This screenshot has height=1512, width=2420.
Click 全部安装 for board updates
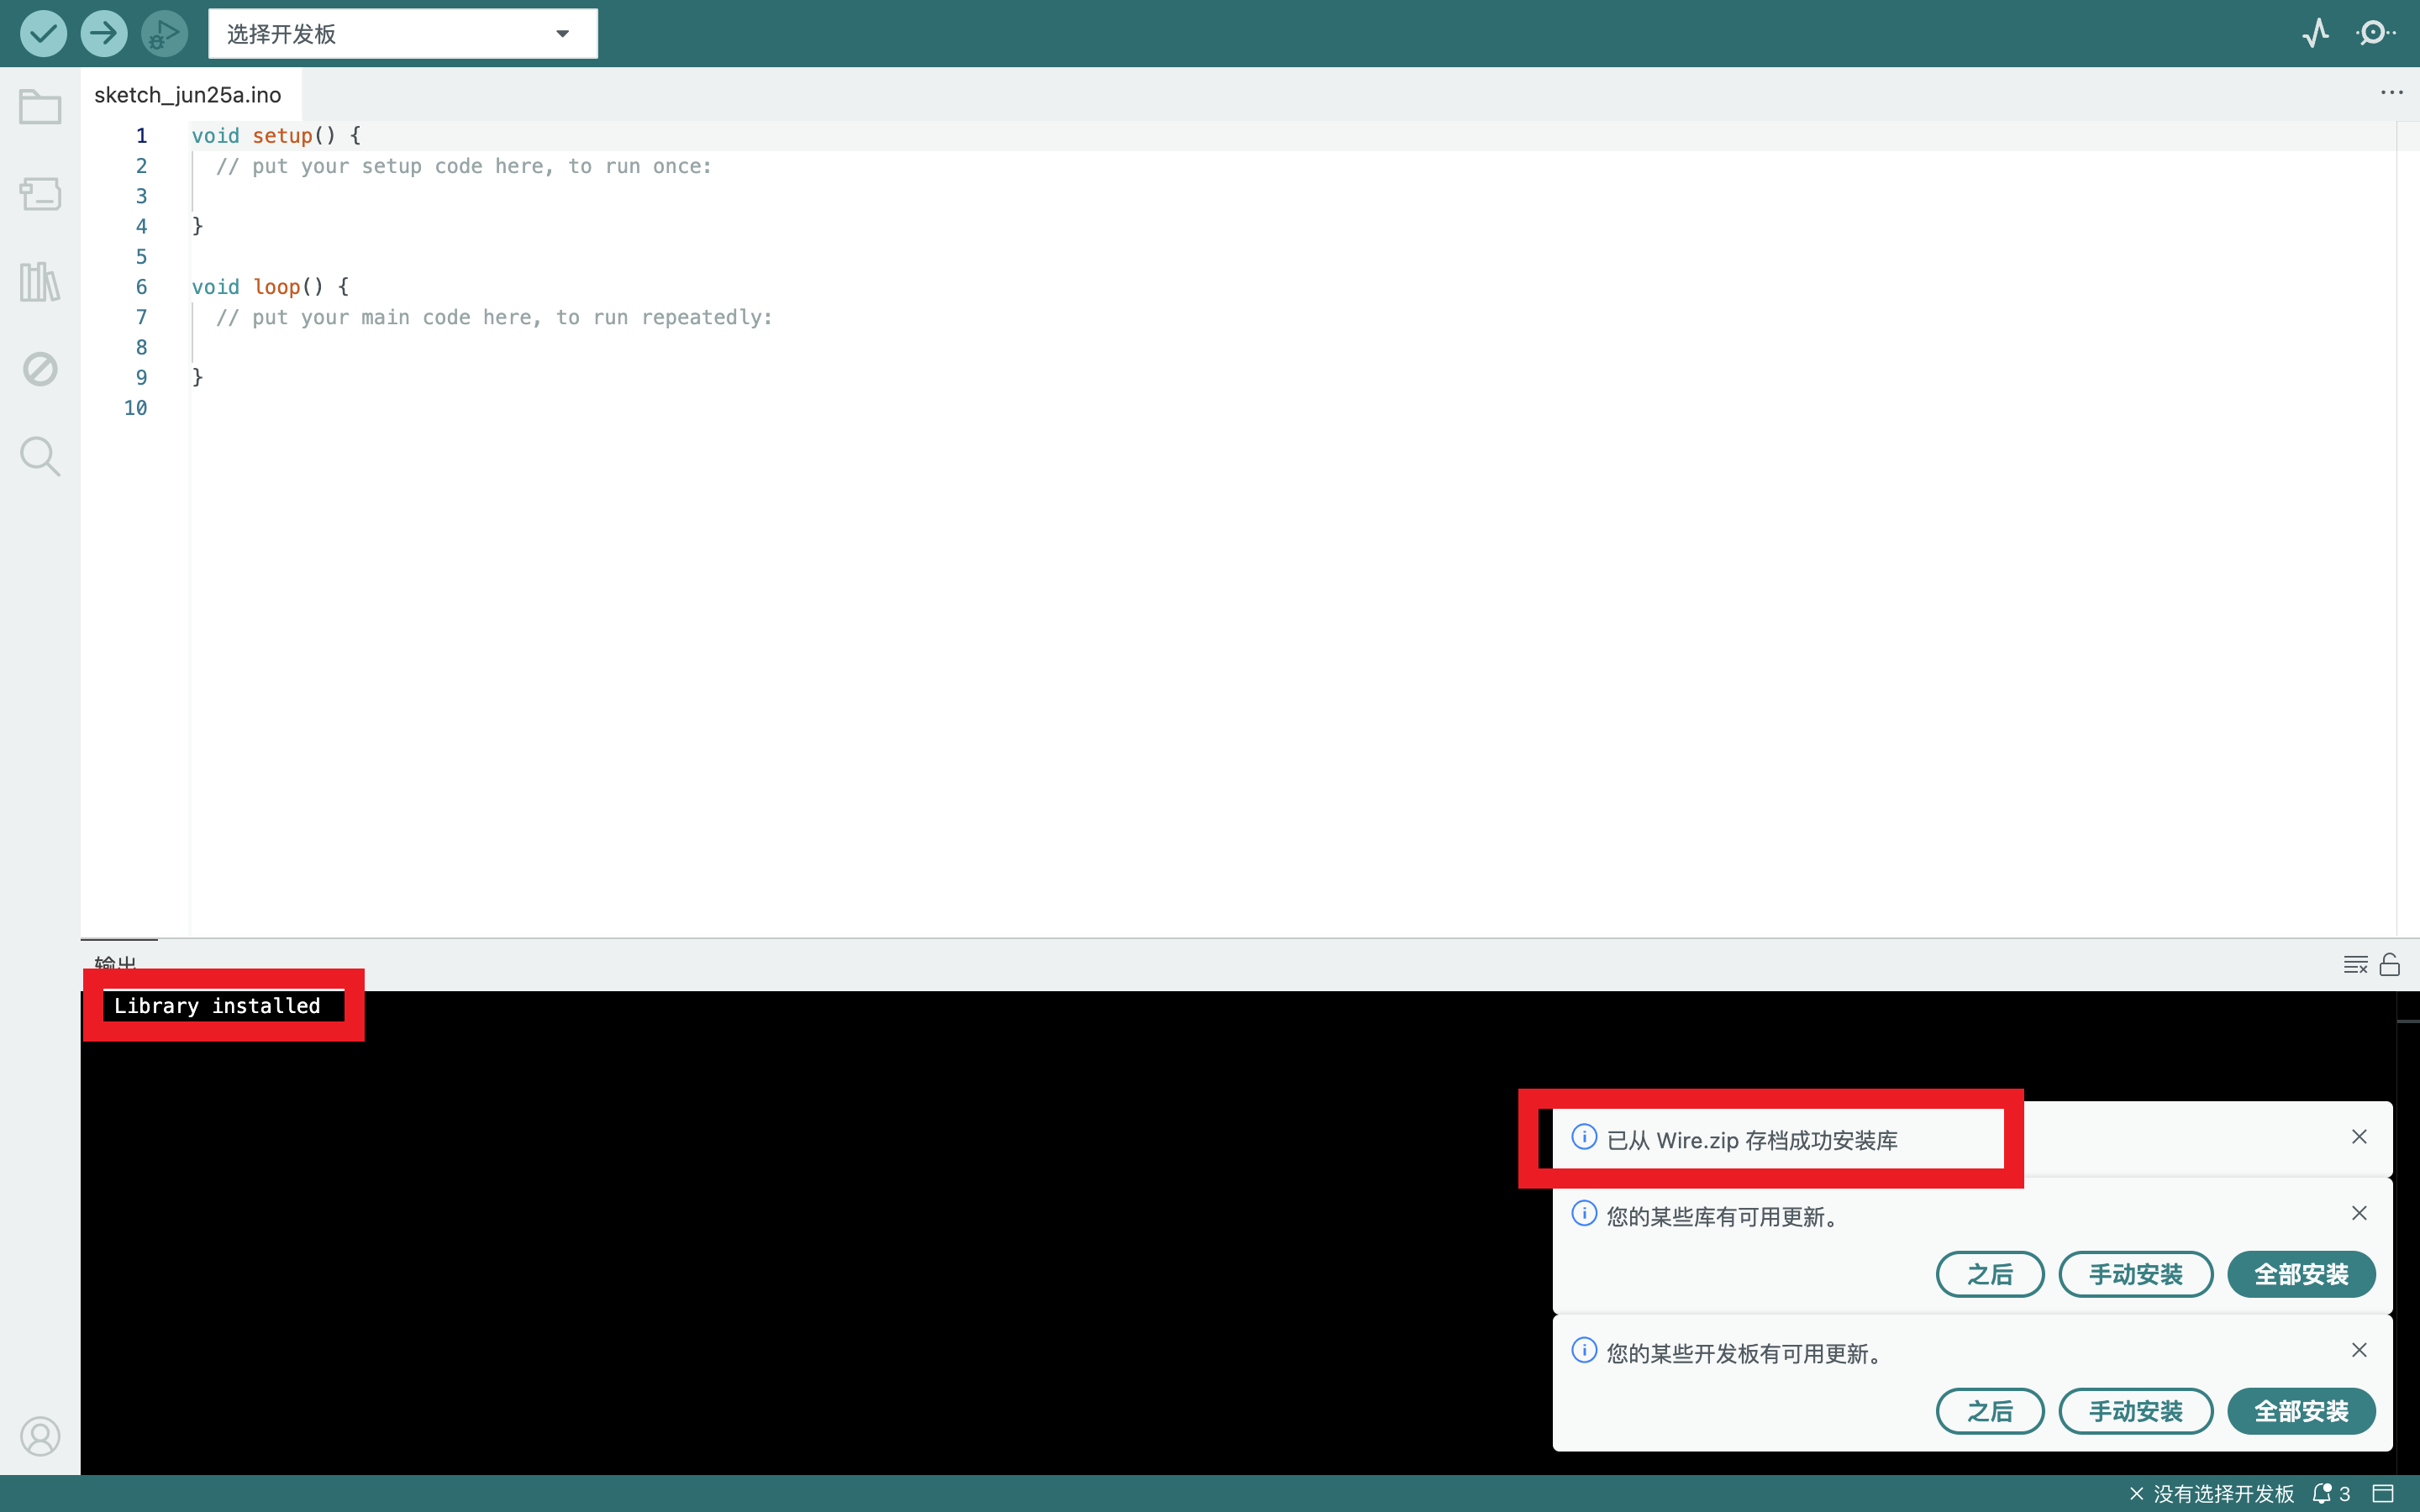(2301, 1411)
